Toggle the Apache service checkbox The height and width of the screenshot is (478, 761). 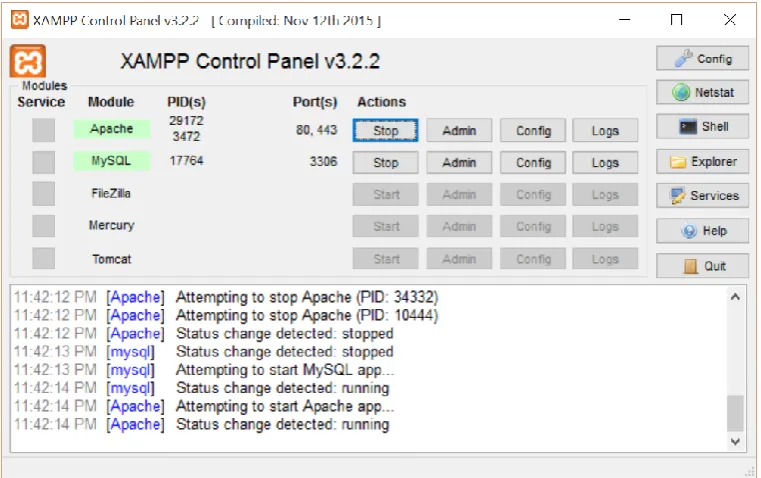[44, 130]
